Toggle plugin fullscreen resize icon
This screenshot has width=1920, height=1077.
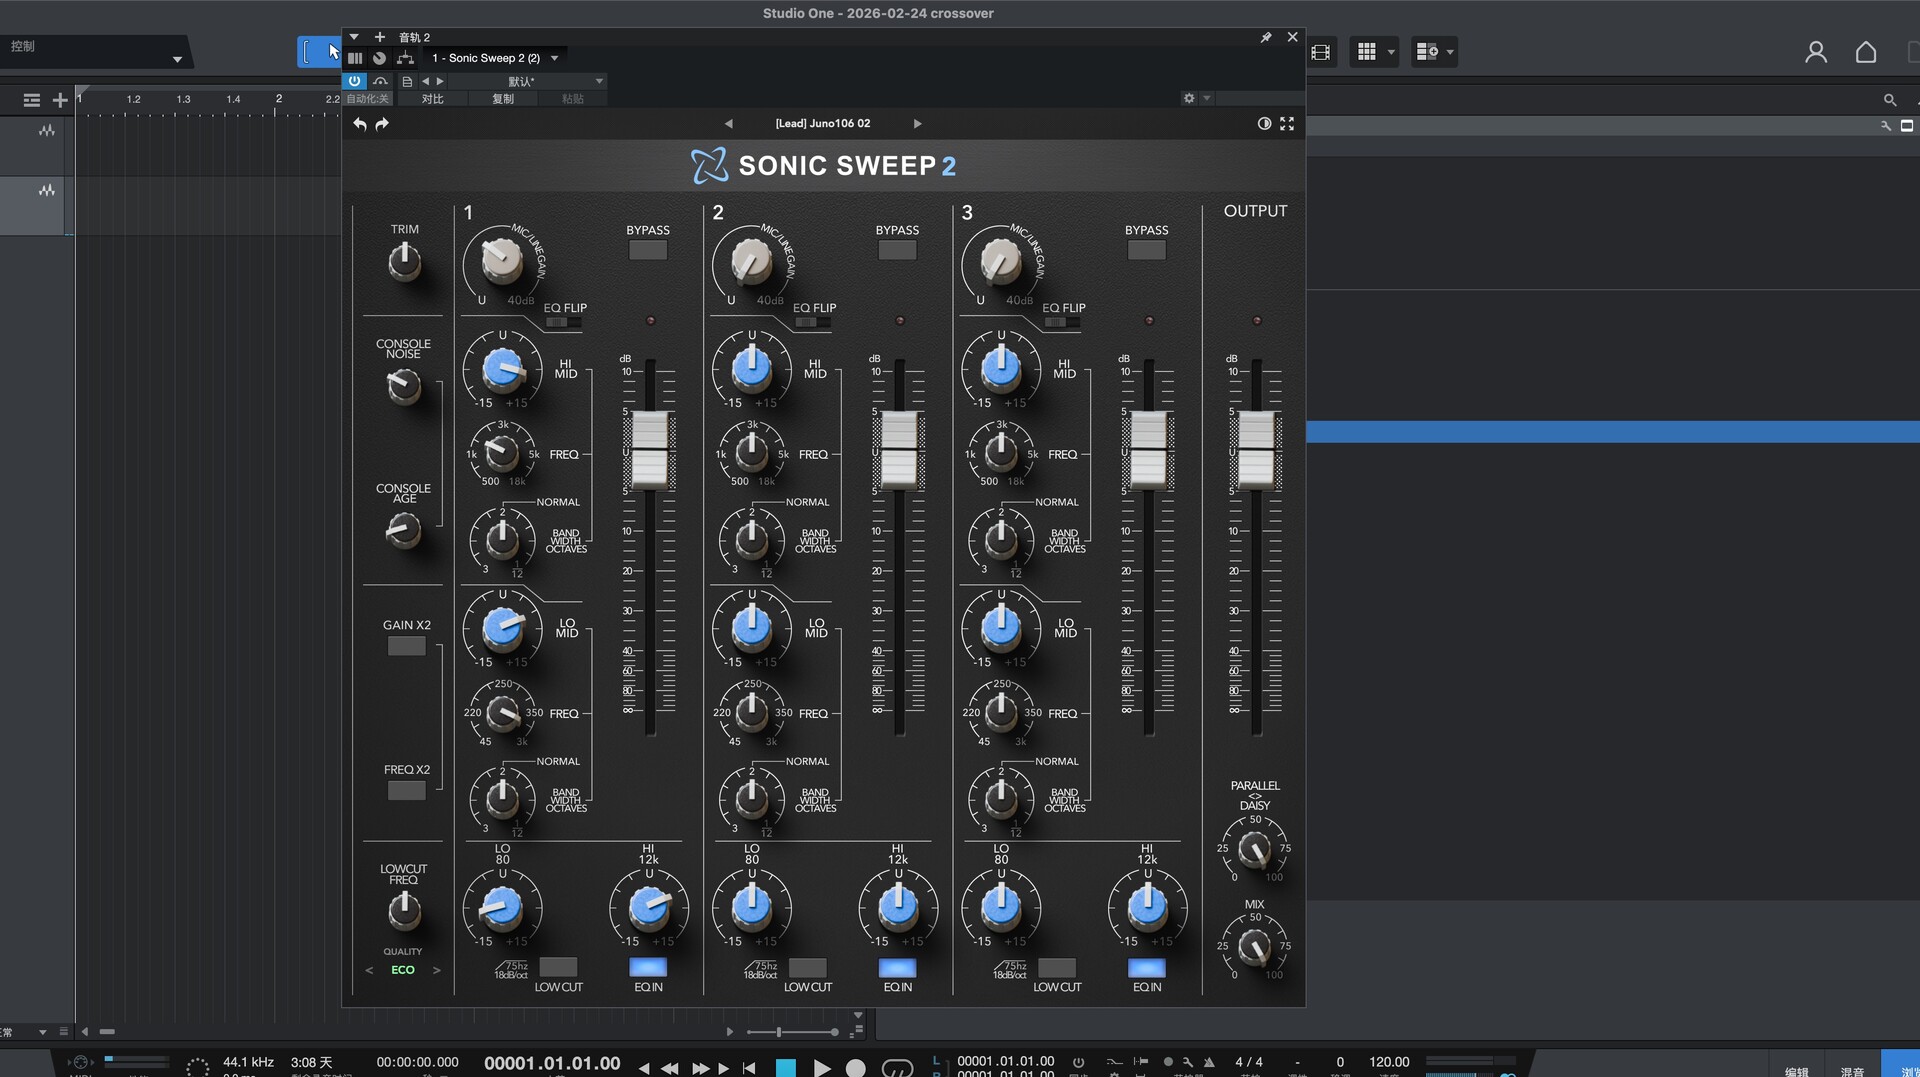pyautogui.click(x=1287, y=124)
